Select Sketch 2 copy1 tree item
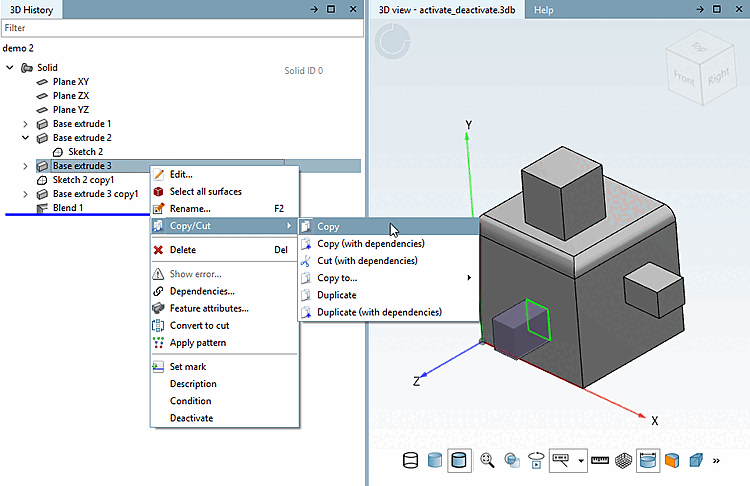The image size is (750, 486). click(x=83, y=180)
